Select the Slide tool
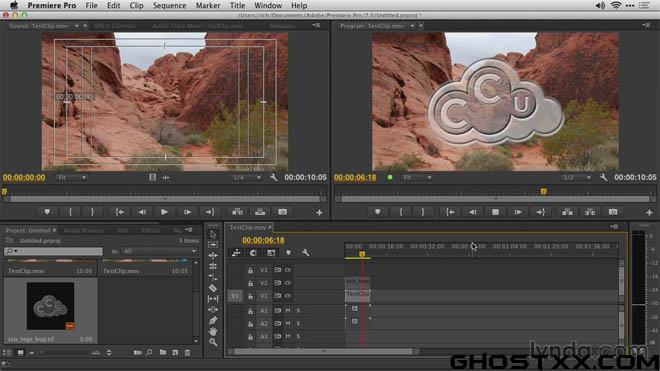 (213, 310)
